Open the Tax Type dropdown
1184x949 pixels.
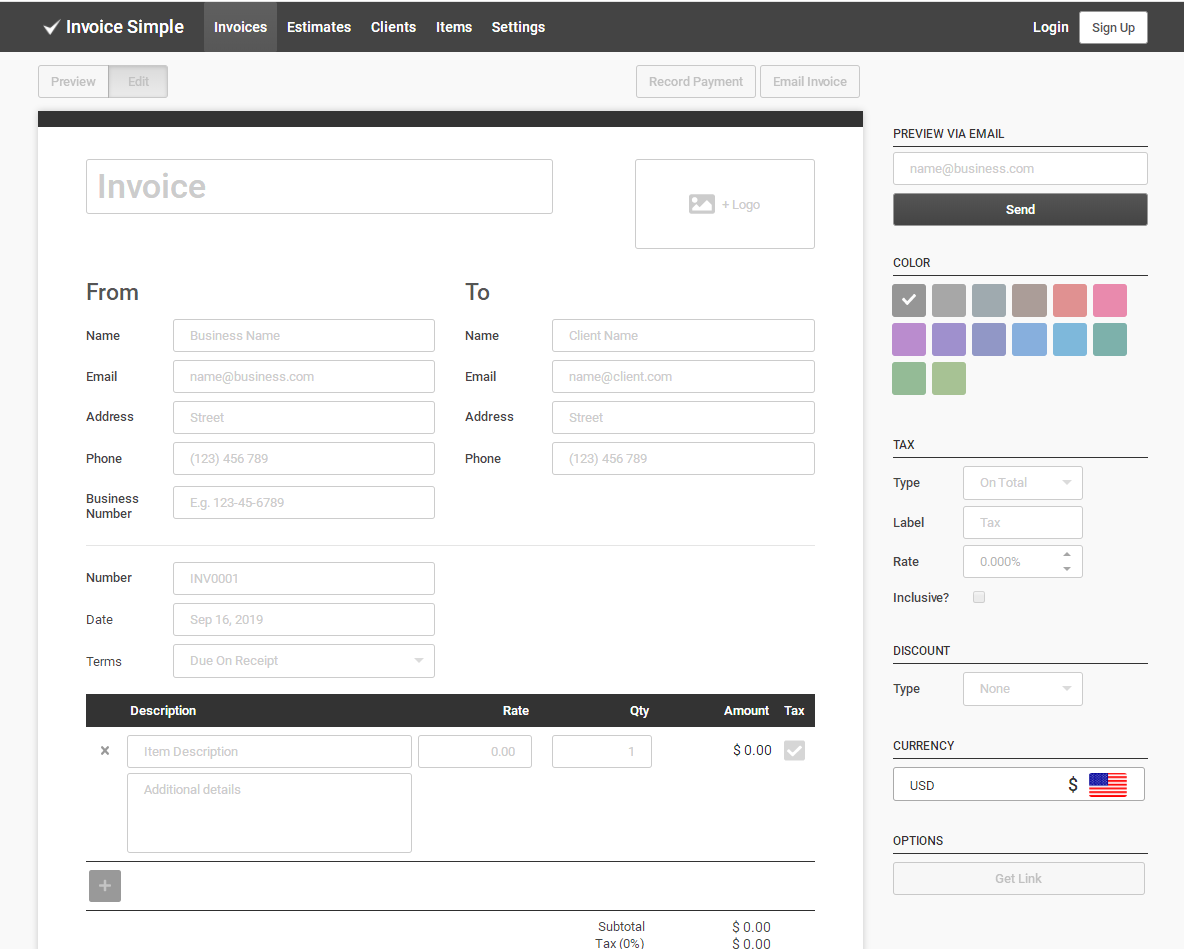[x=1022, y=483]
